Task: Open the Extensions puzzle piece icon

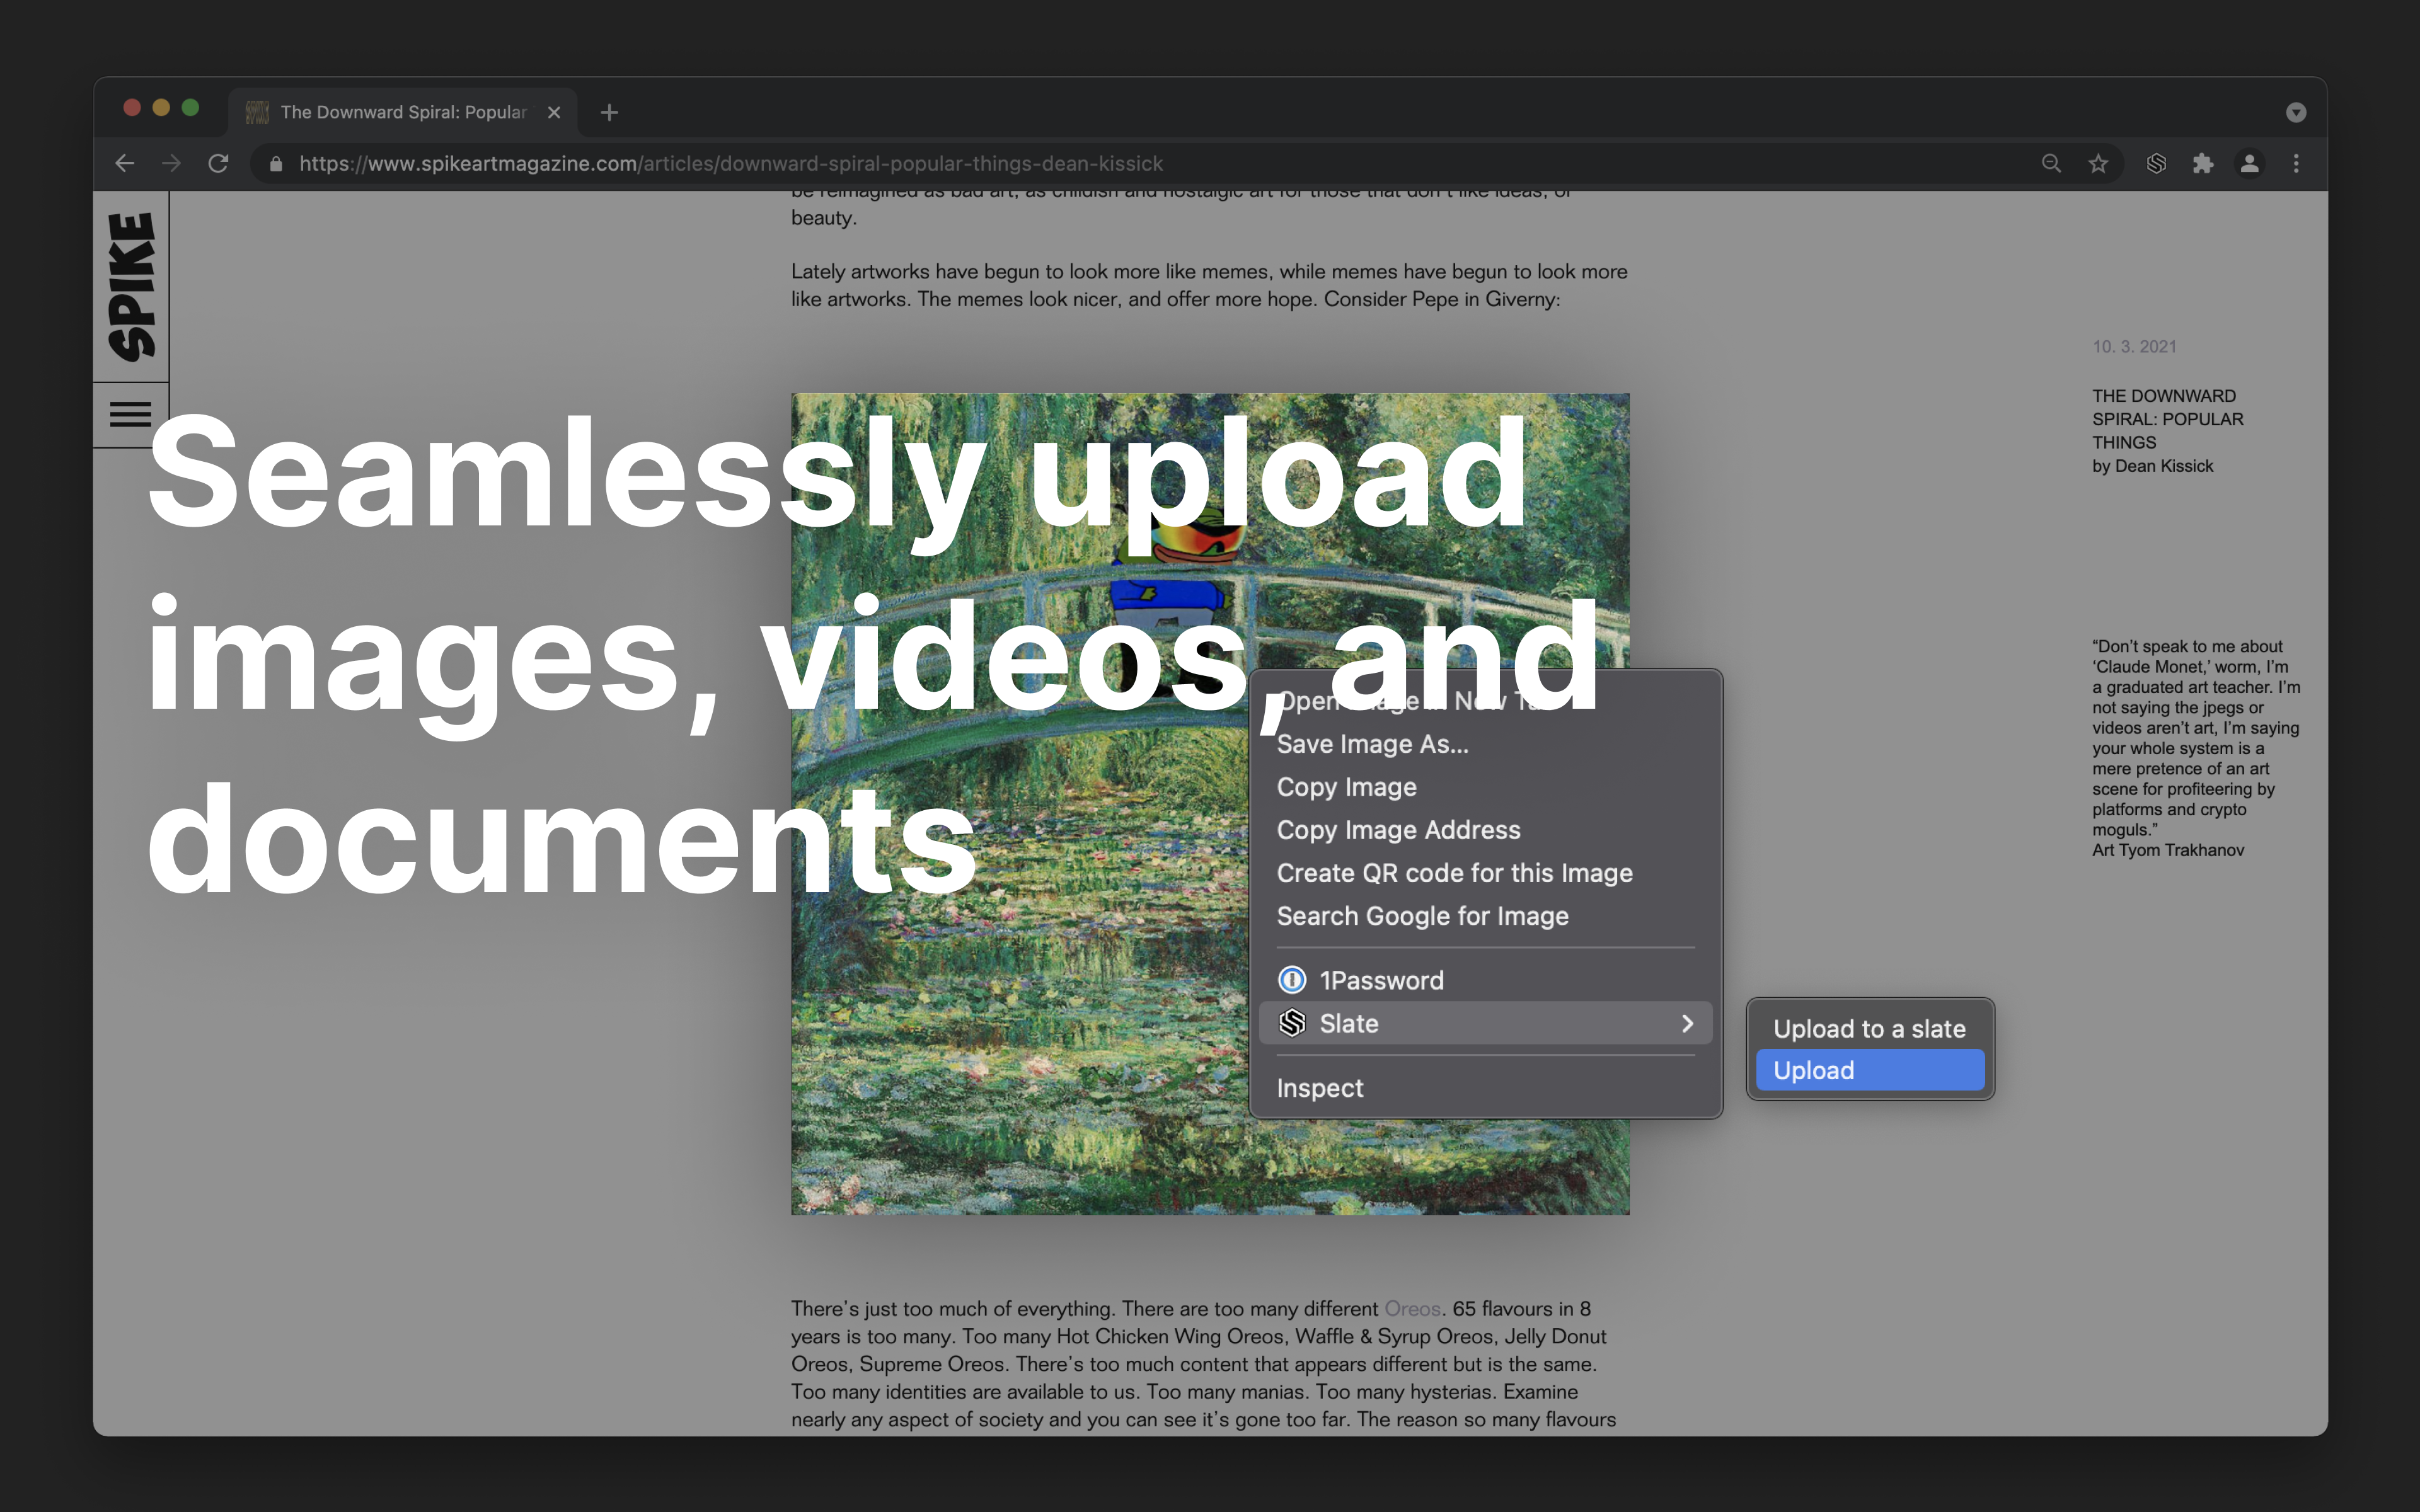Action: pos(2203,163)
